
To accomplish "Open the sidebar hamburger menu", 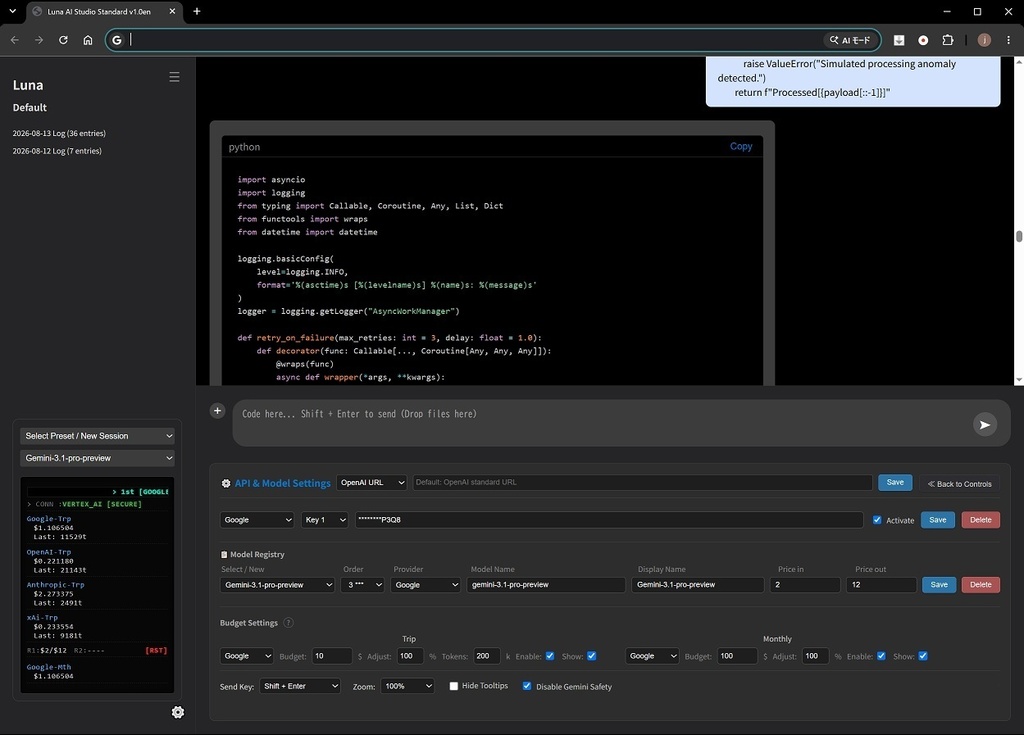I will pyautogui.click(x=174, y=77).
